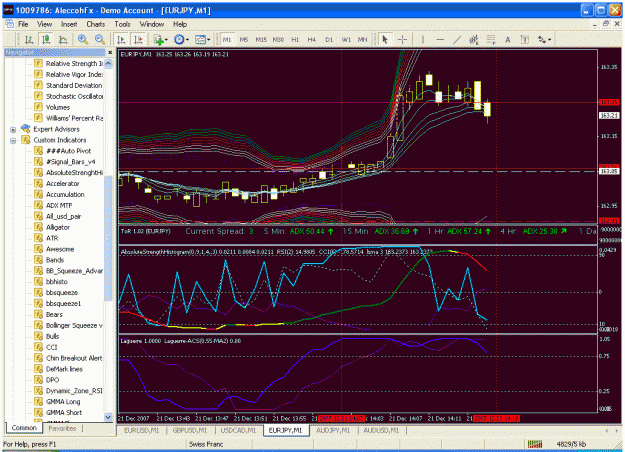The height and width of the screenshot is (452, 625).
Task: Open the Common tab in Navigator
Action: [24, 428]
